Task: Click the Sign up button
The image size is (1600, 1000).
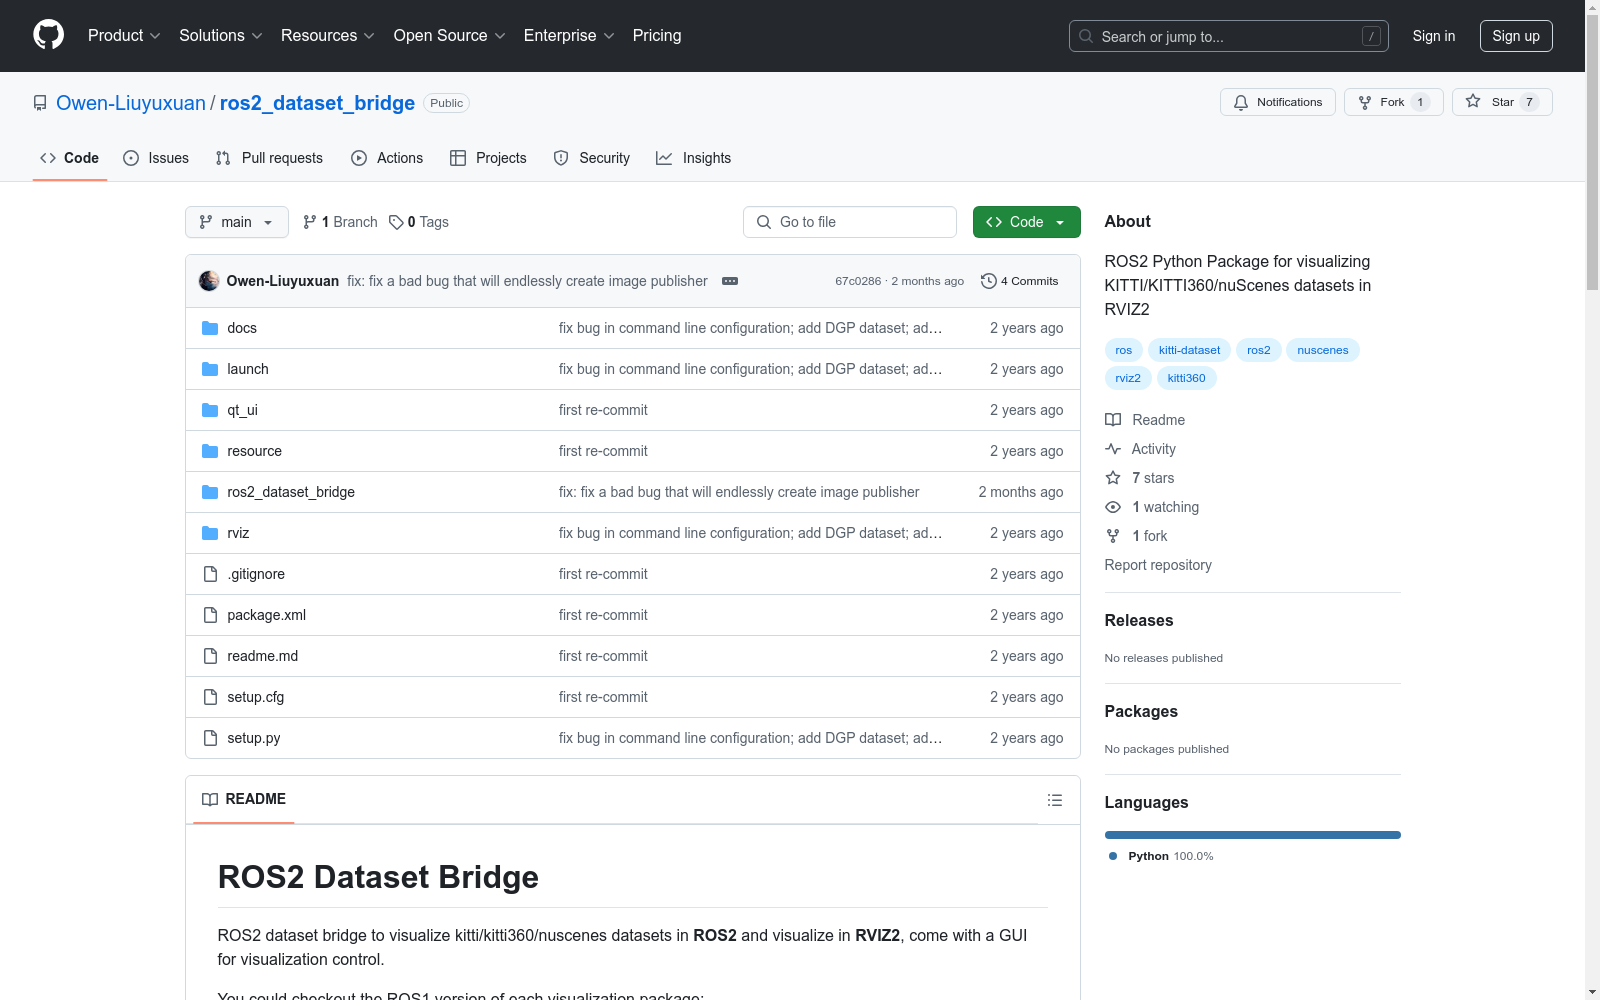Action: tap(1516, 36)
